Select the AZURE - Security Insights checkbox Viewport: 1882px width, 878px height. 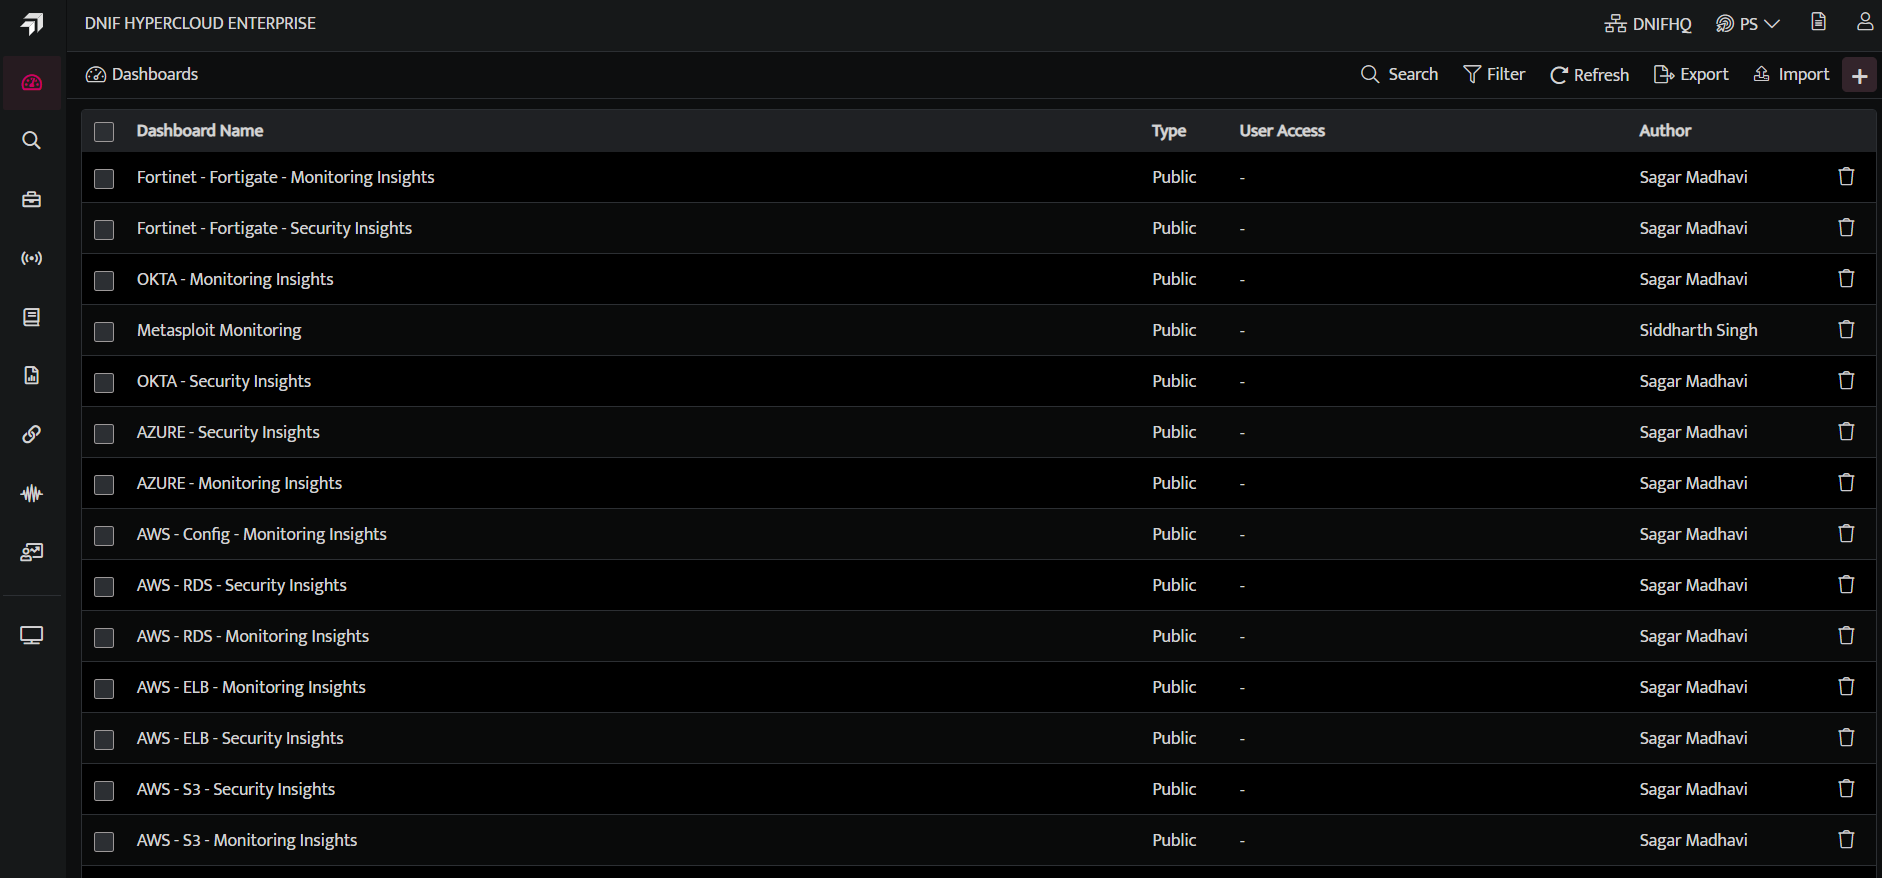coord(104,434)
